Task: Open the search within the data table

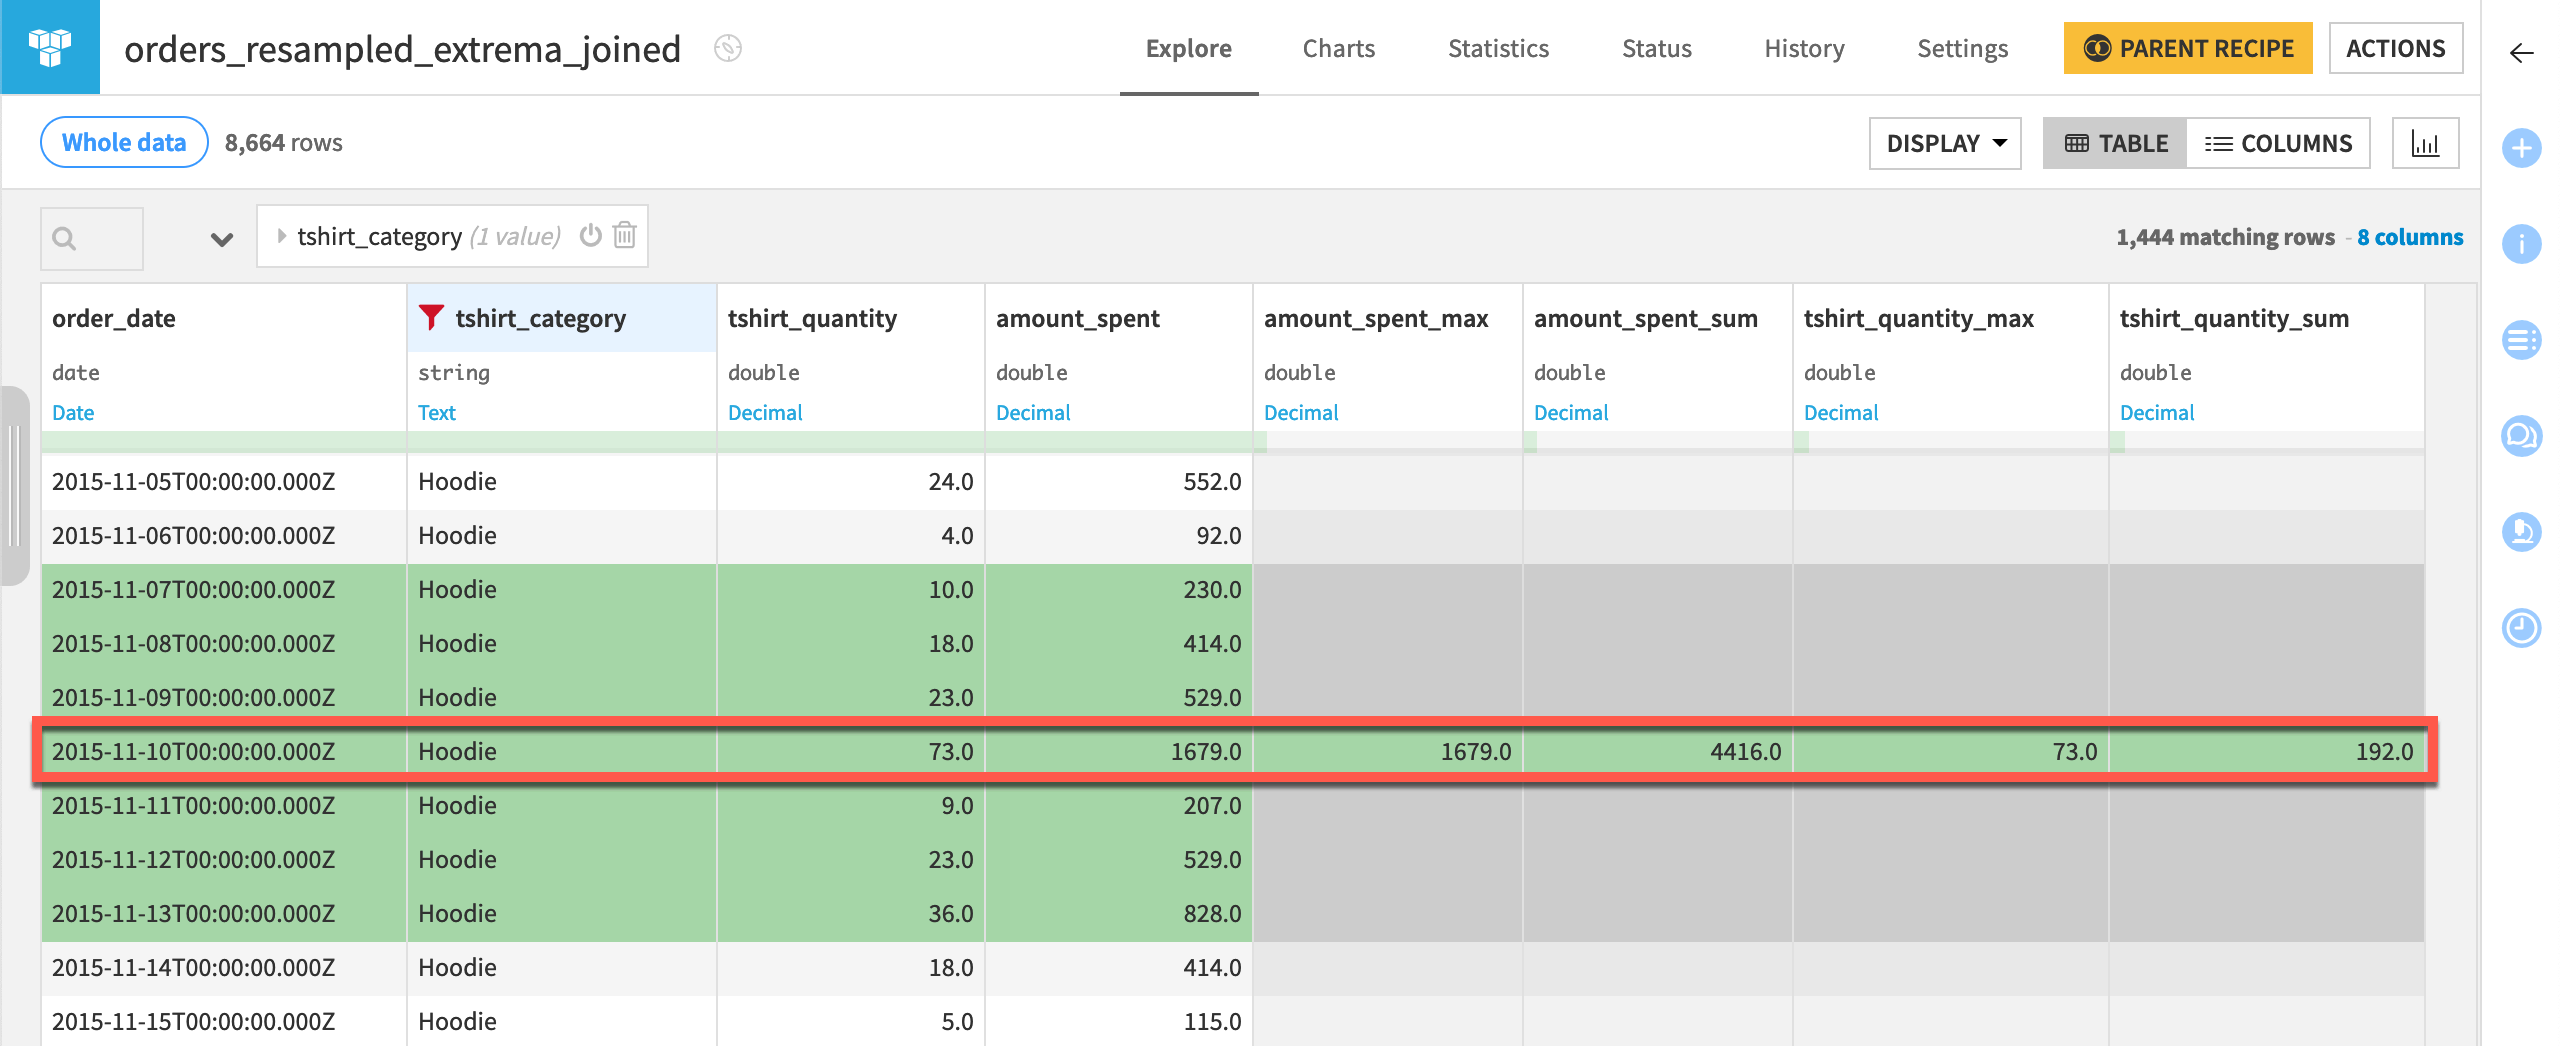Action: [x=90, y=238]
